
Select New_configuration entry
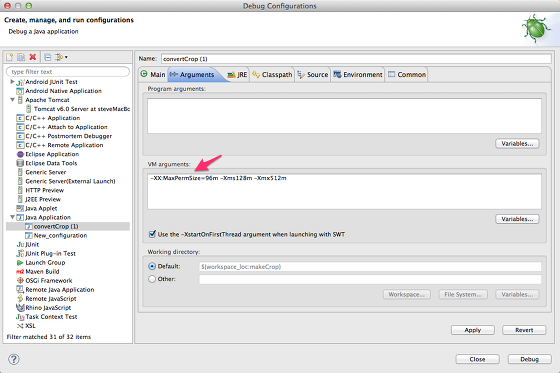[x=60, y=235]
